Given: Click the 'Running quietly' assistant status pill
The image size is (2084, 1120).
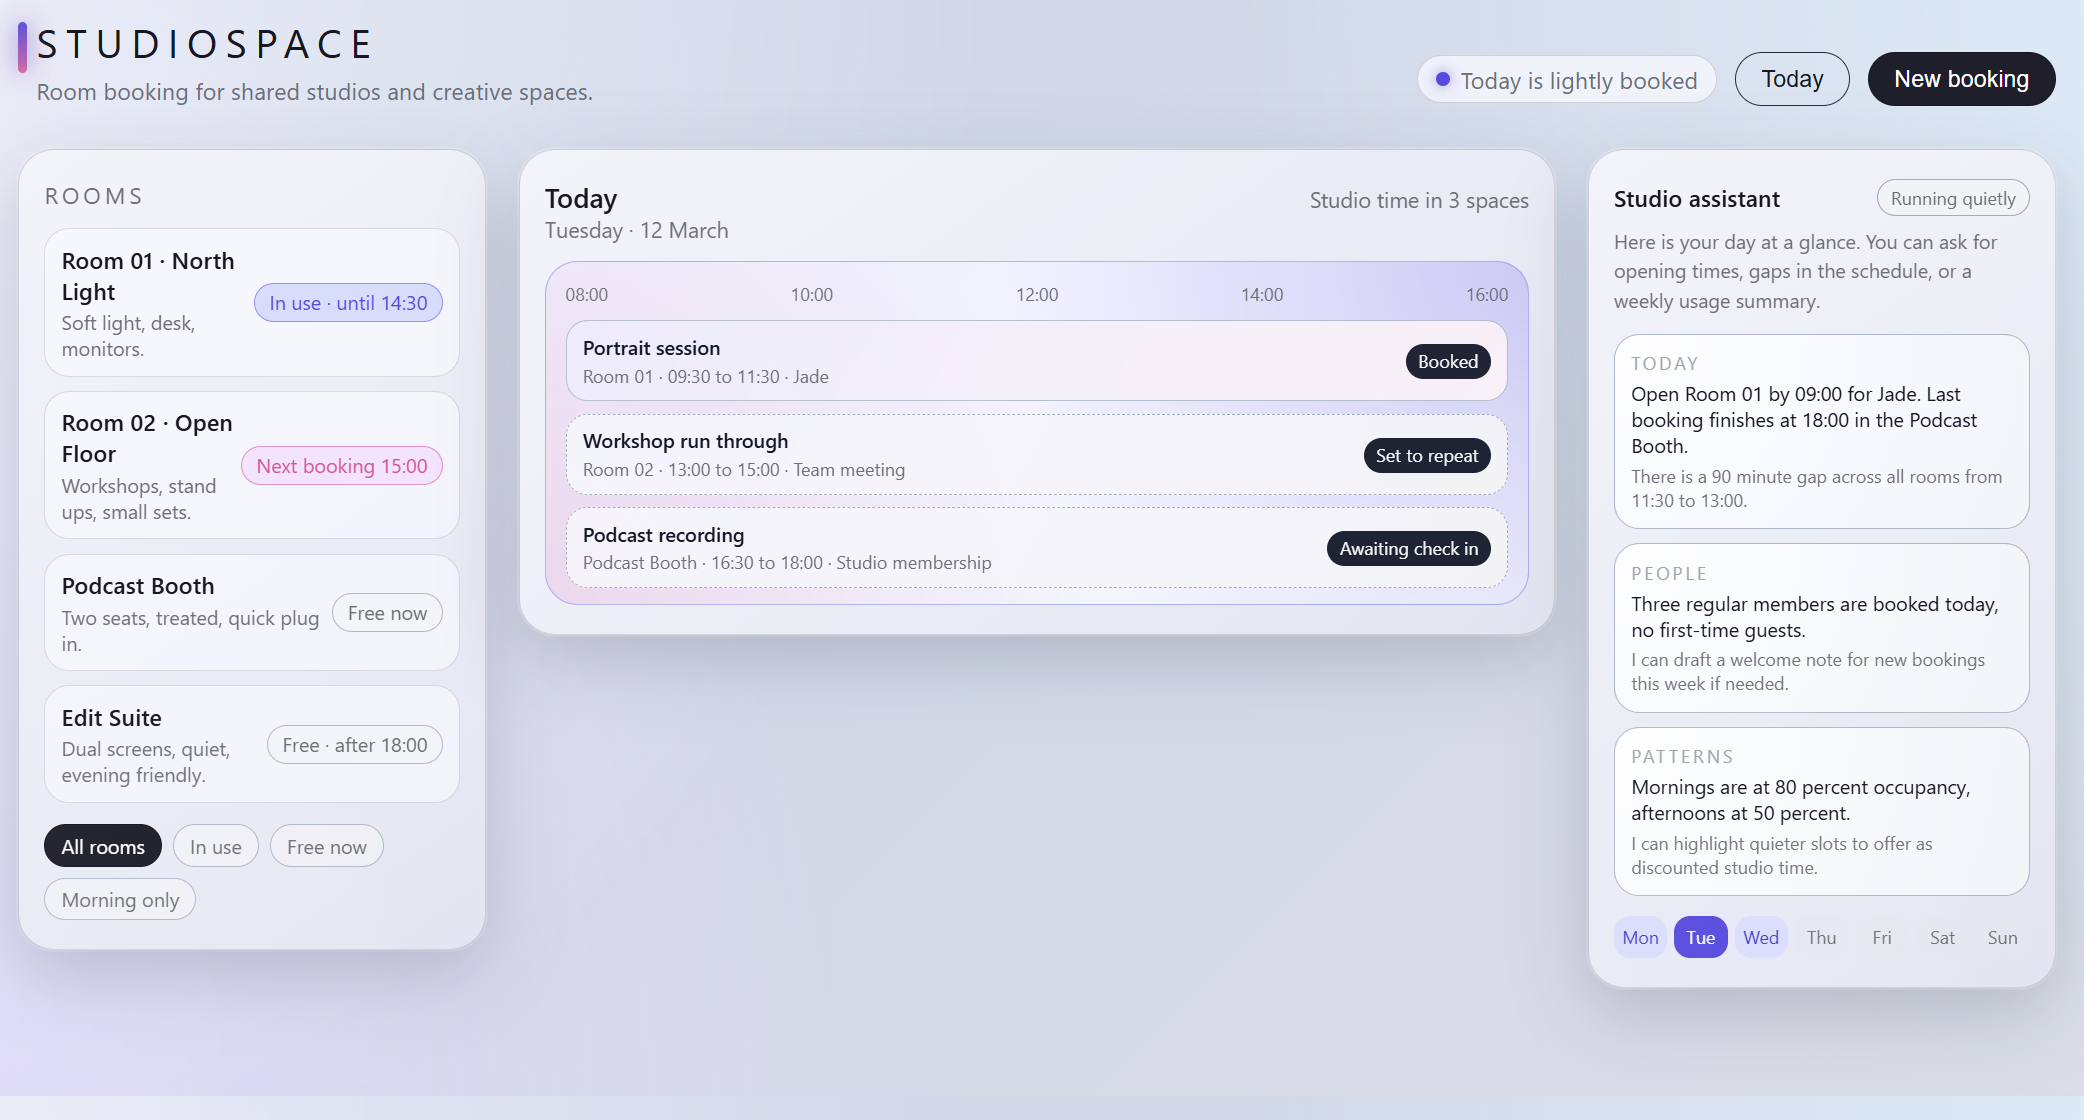Looking at the screenshot, I should tap(1952, 197).
